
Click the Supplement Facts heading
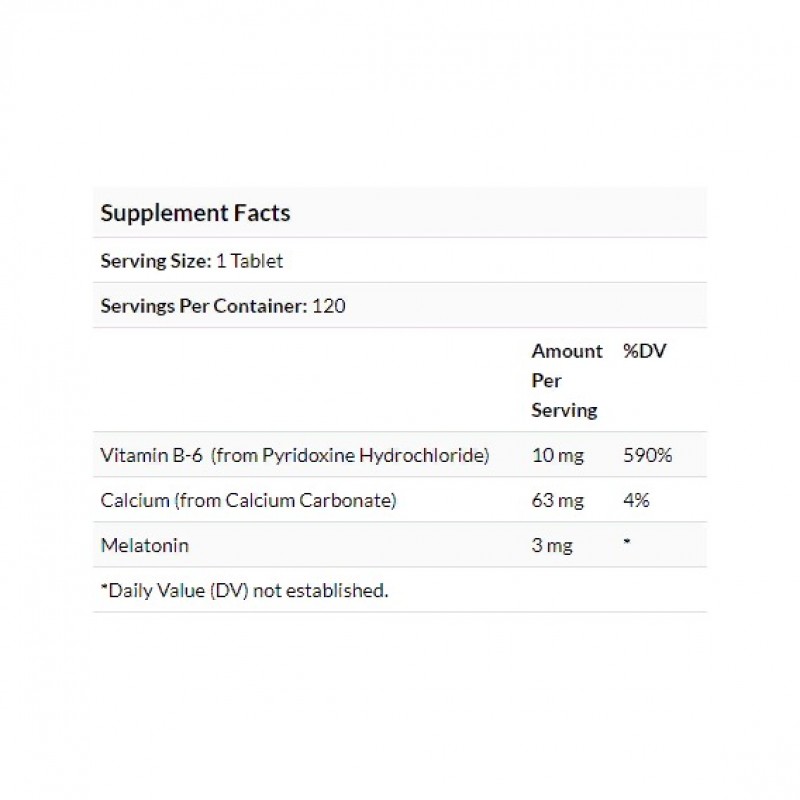[x=196, y=213]
